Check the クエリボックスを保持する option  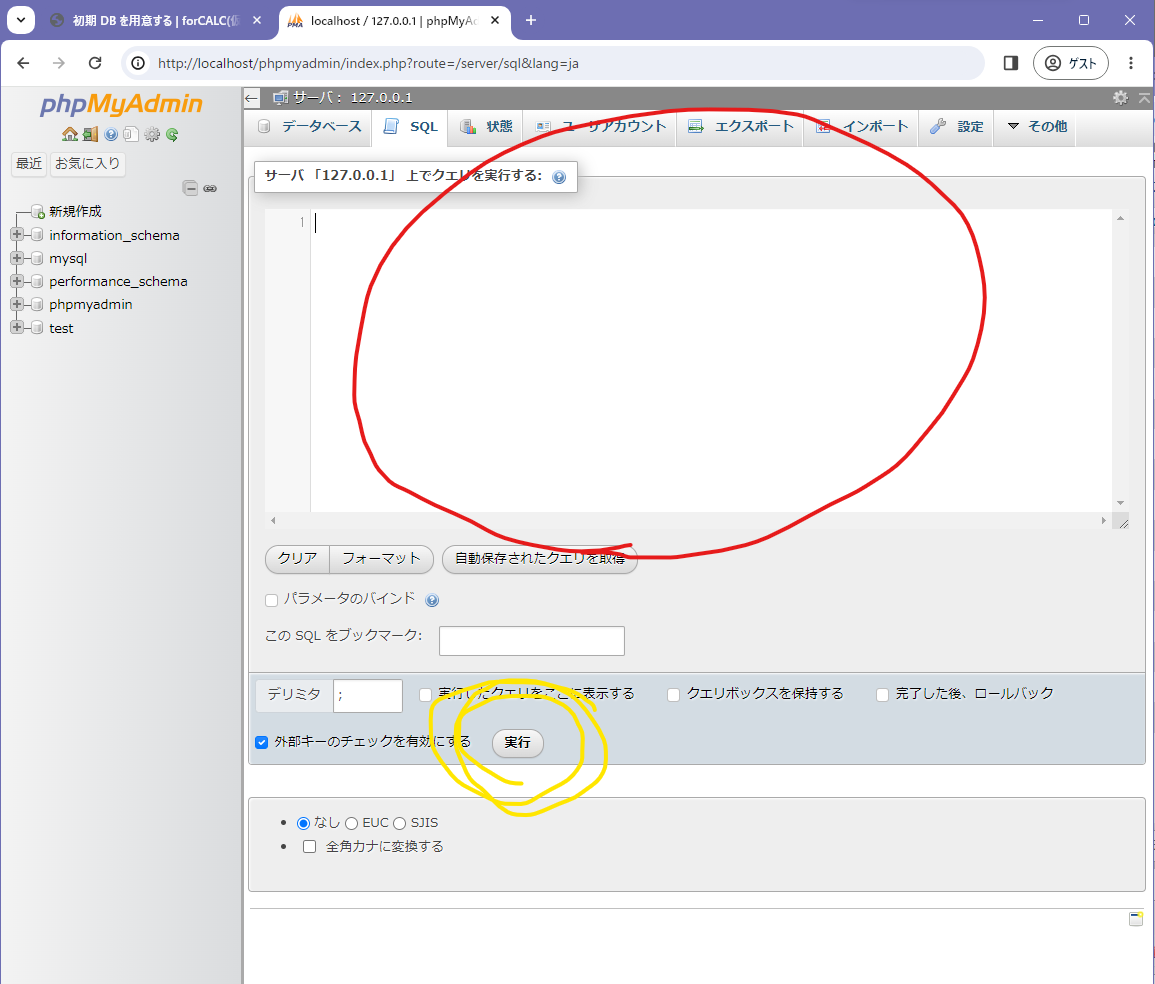pos(674,694)
